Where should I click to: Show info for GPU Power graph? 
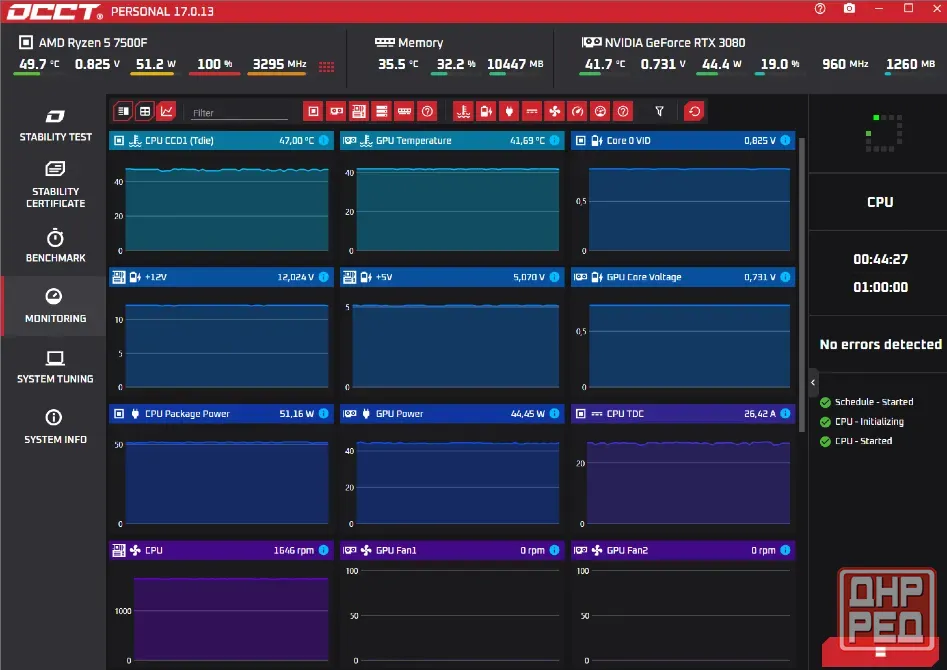click(554, 413)
